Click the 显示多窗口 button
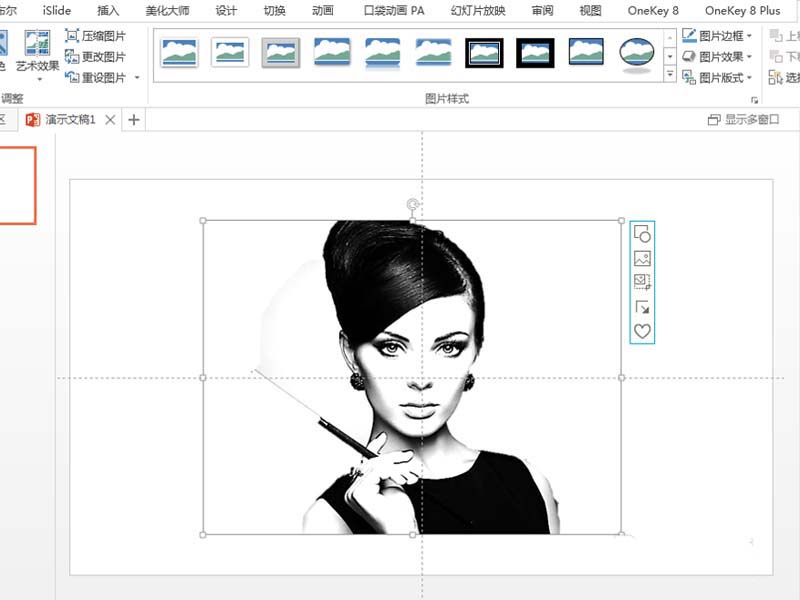The width and height of the screenshot is (800, 600). pyautogui.click(x=743, y=120)
